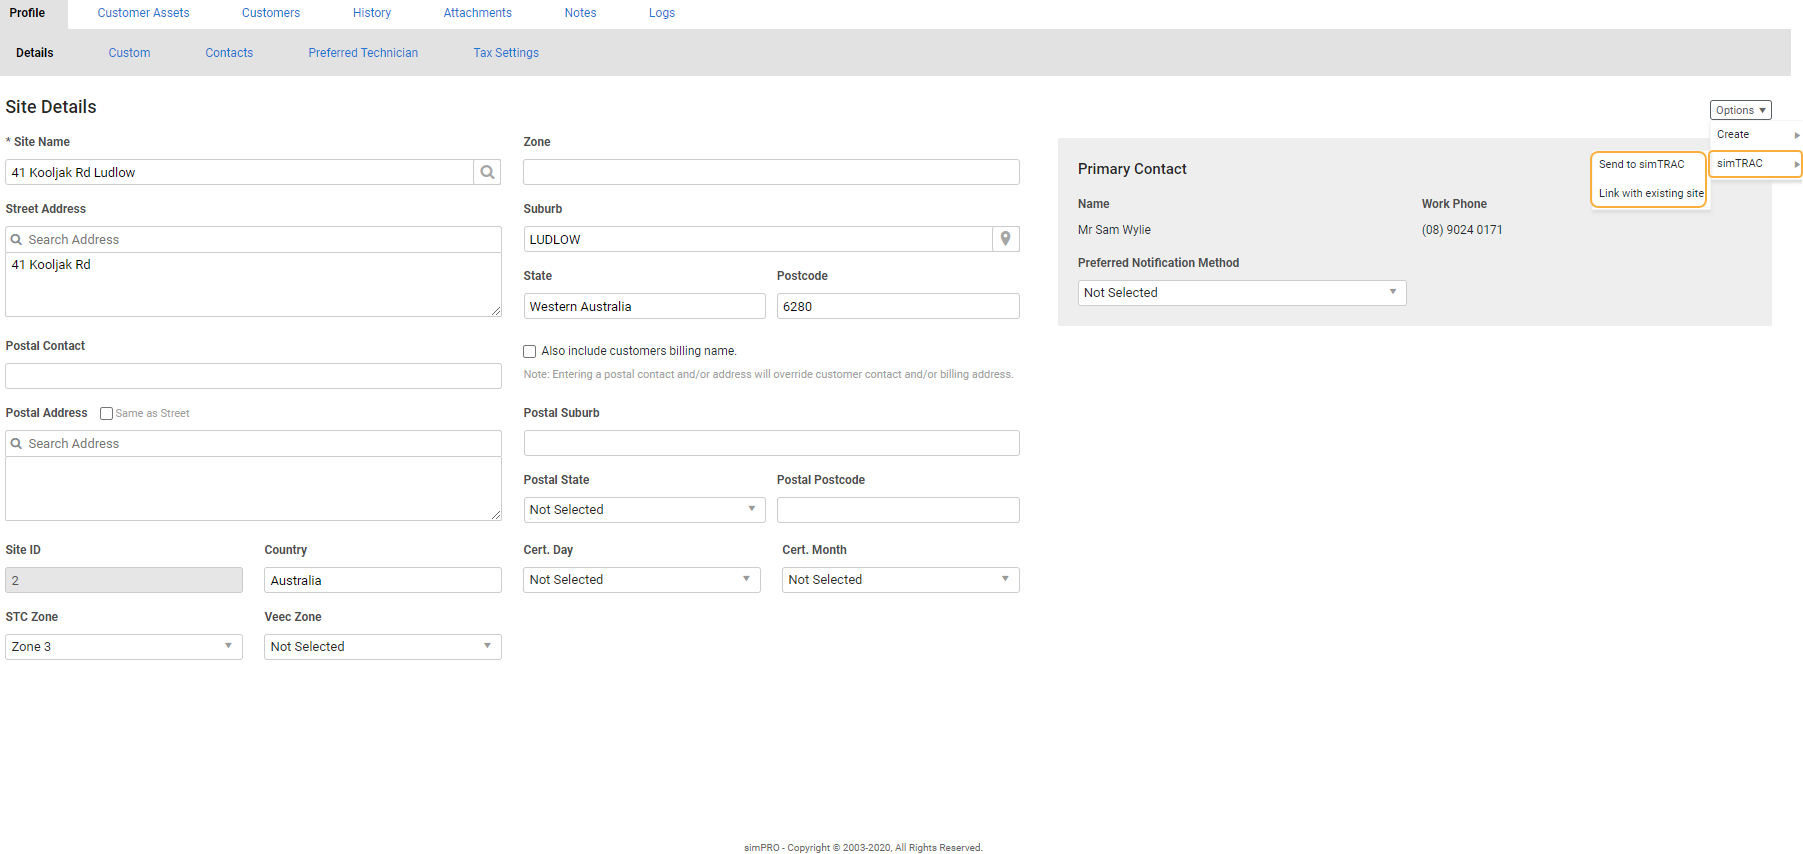Click the Suburb field containing LUDLOW

coord(758,239)
